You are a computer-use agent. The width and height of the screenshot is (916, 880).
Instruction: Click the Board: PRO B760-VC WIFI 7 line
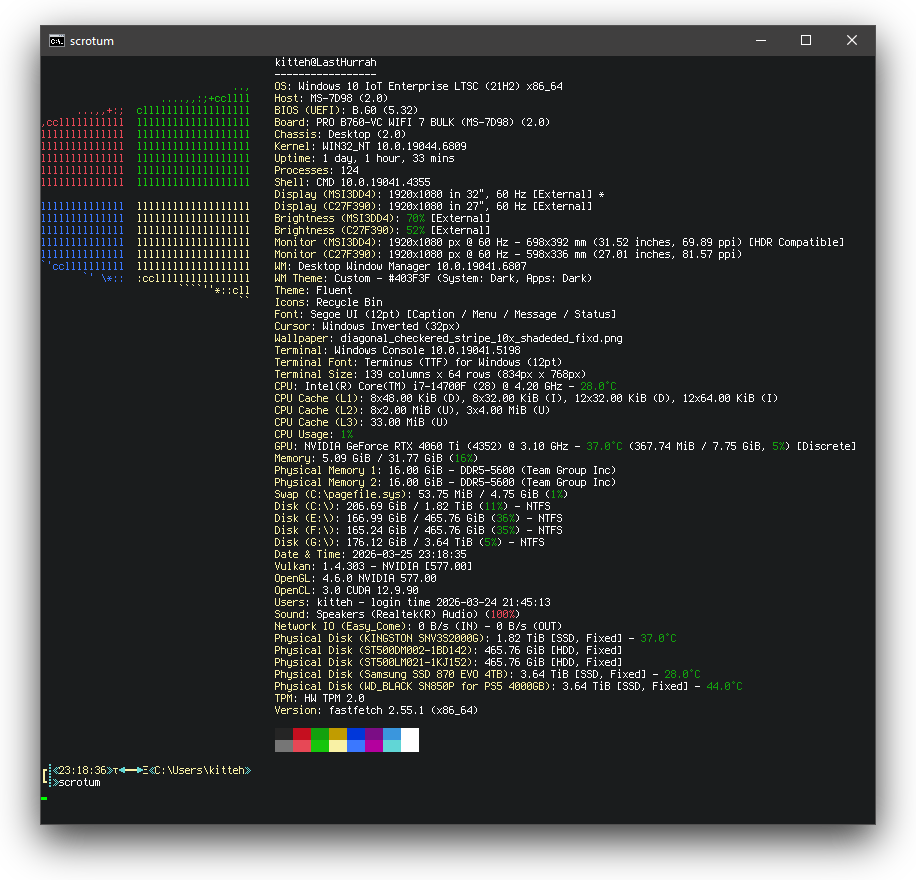[412, 122]
